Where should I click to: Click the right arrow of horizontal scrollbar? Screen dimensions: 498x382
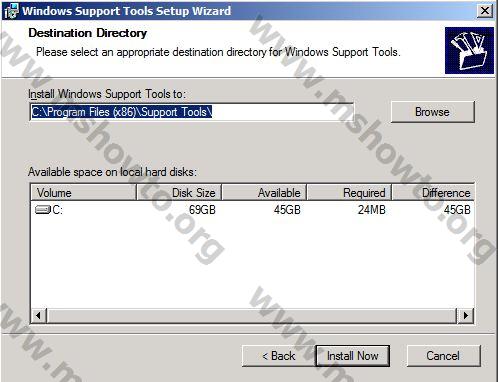(465, 315)
